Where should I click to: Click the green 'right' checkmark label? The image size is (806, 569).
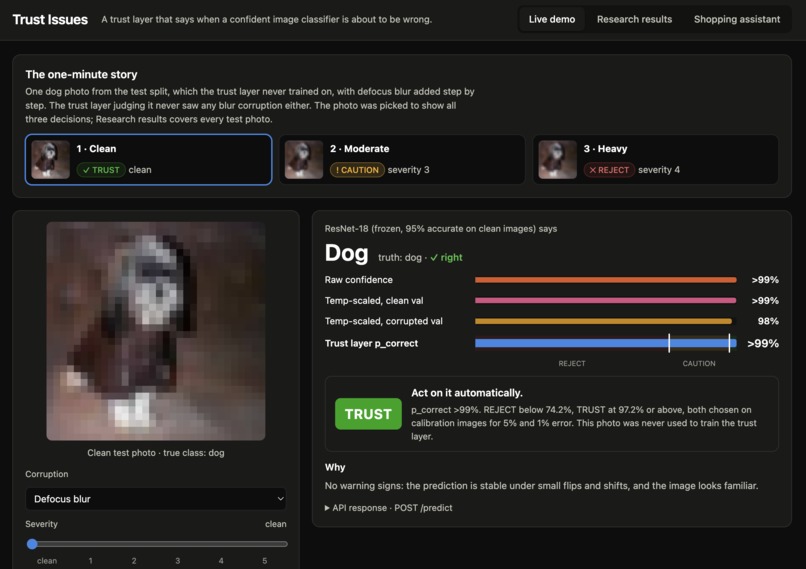pos(446,258)
